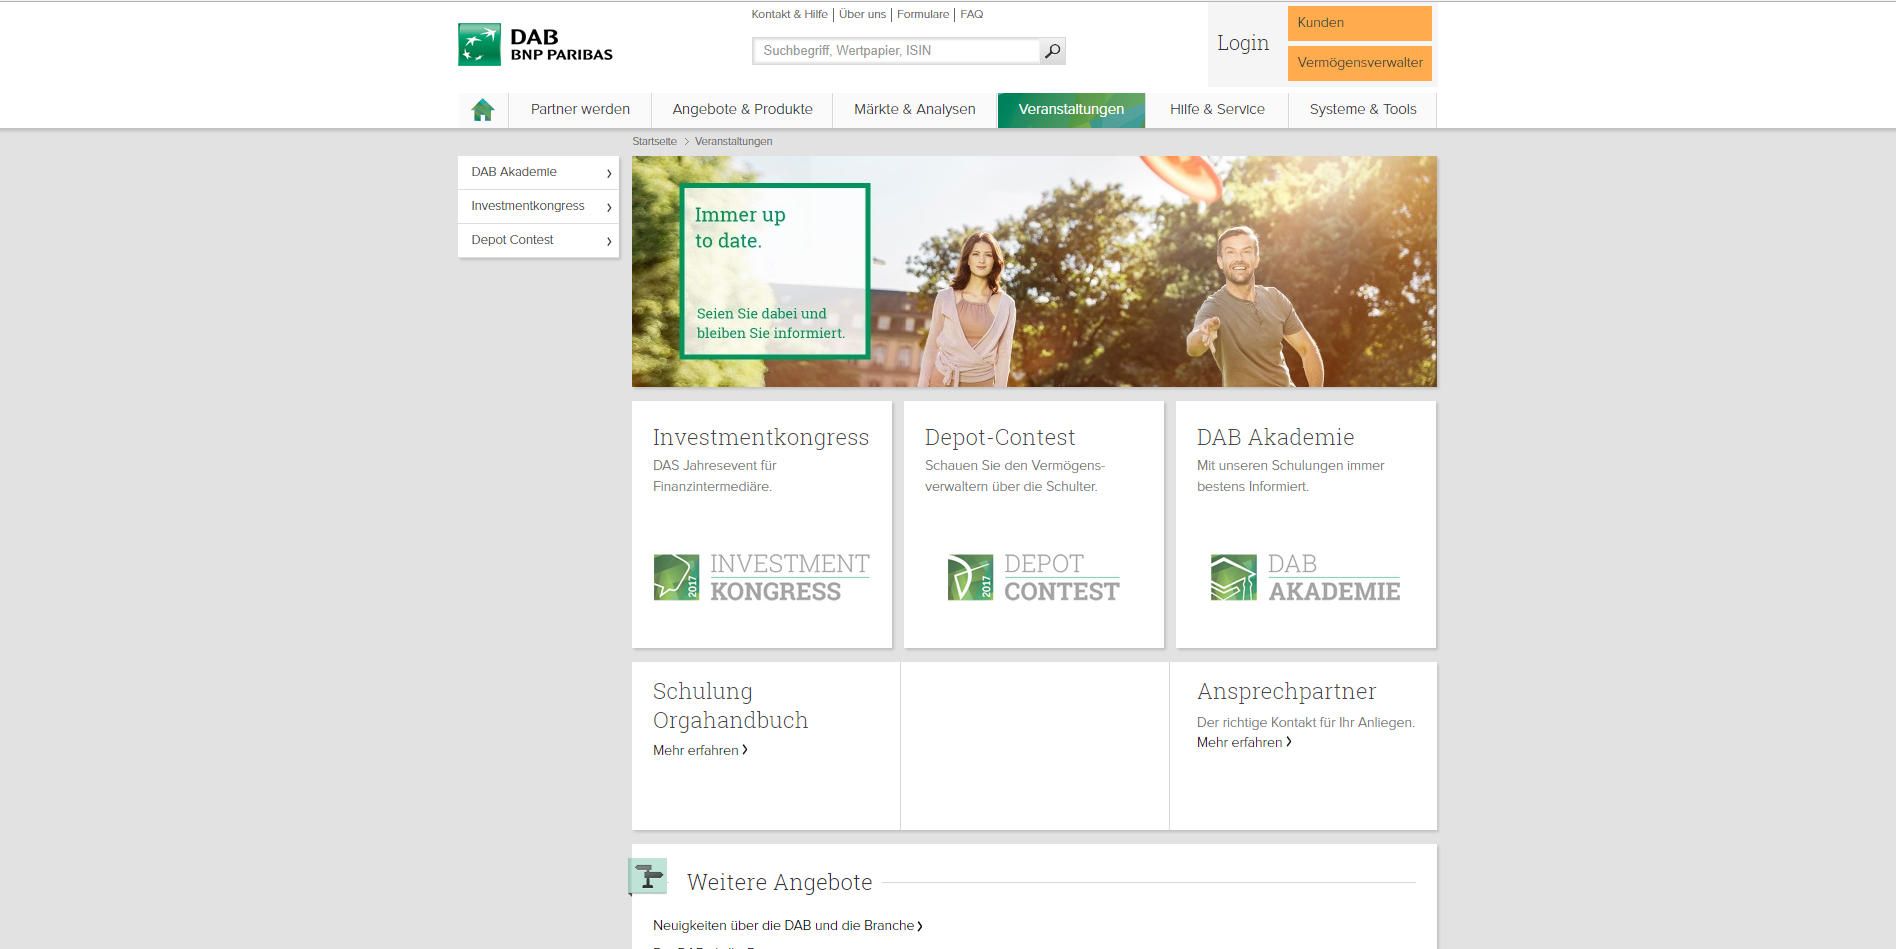The image size is (1896, 949).
Task: Open the Ansprechpartner heading
Action: (x=1286, y=691)
